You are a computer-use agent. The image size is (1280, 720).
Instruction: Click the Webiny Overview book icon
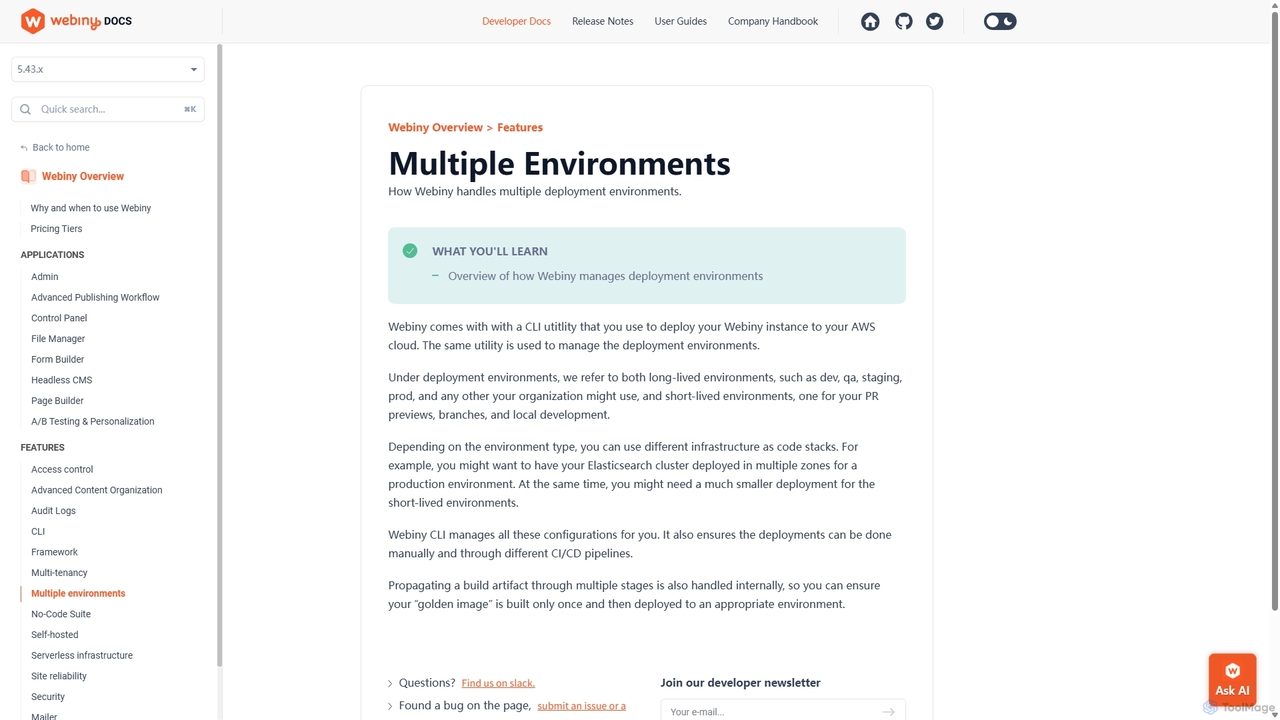[28, 176]
